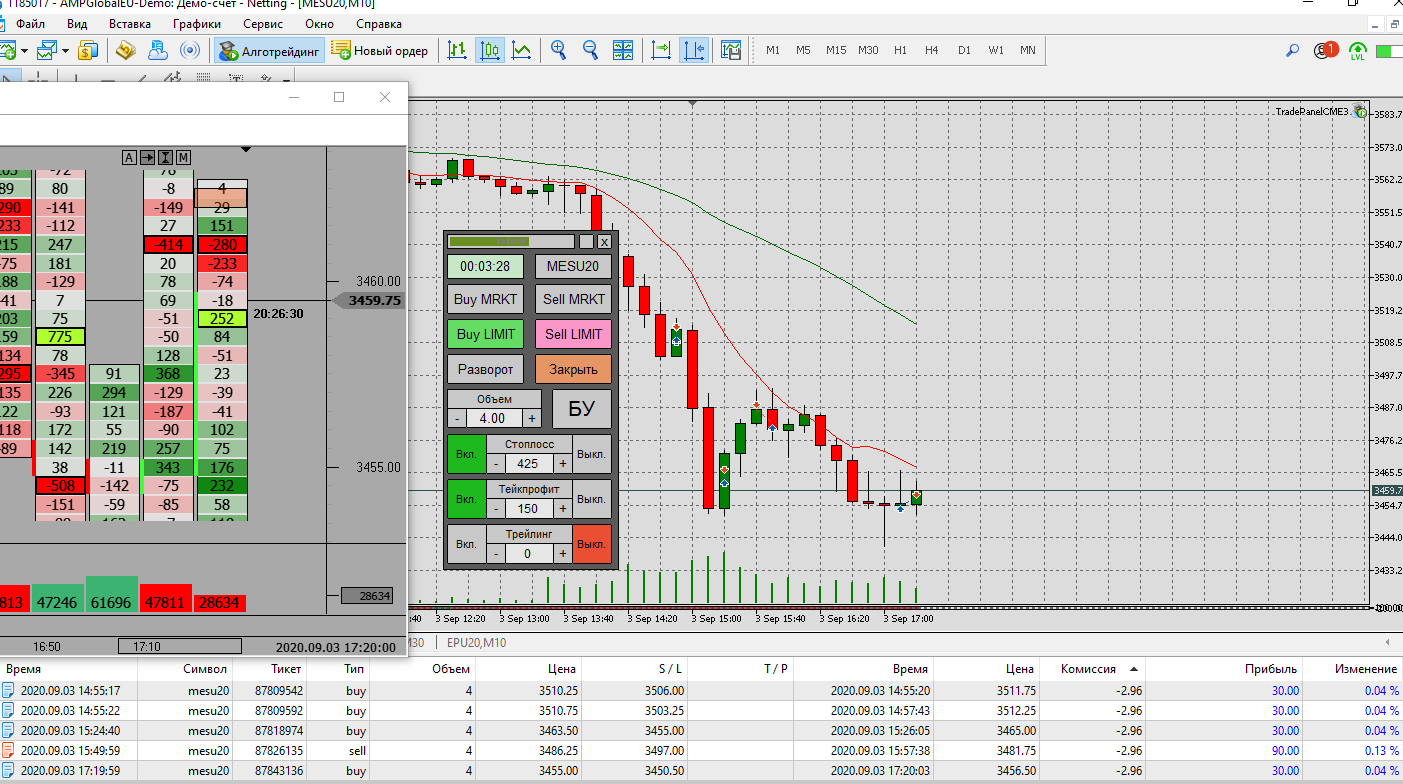The height and width of the screenshot is (784, 1403).
Task: Place order with Buy LIMIT
Action: (485, 334)
